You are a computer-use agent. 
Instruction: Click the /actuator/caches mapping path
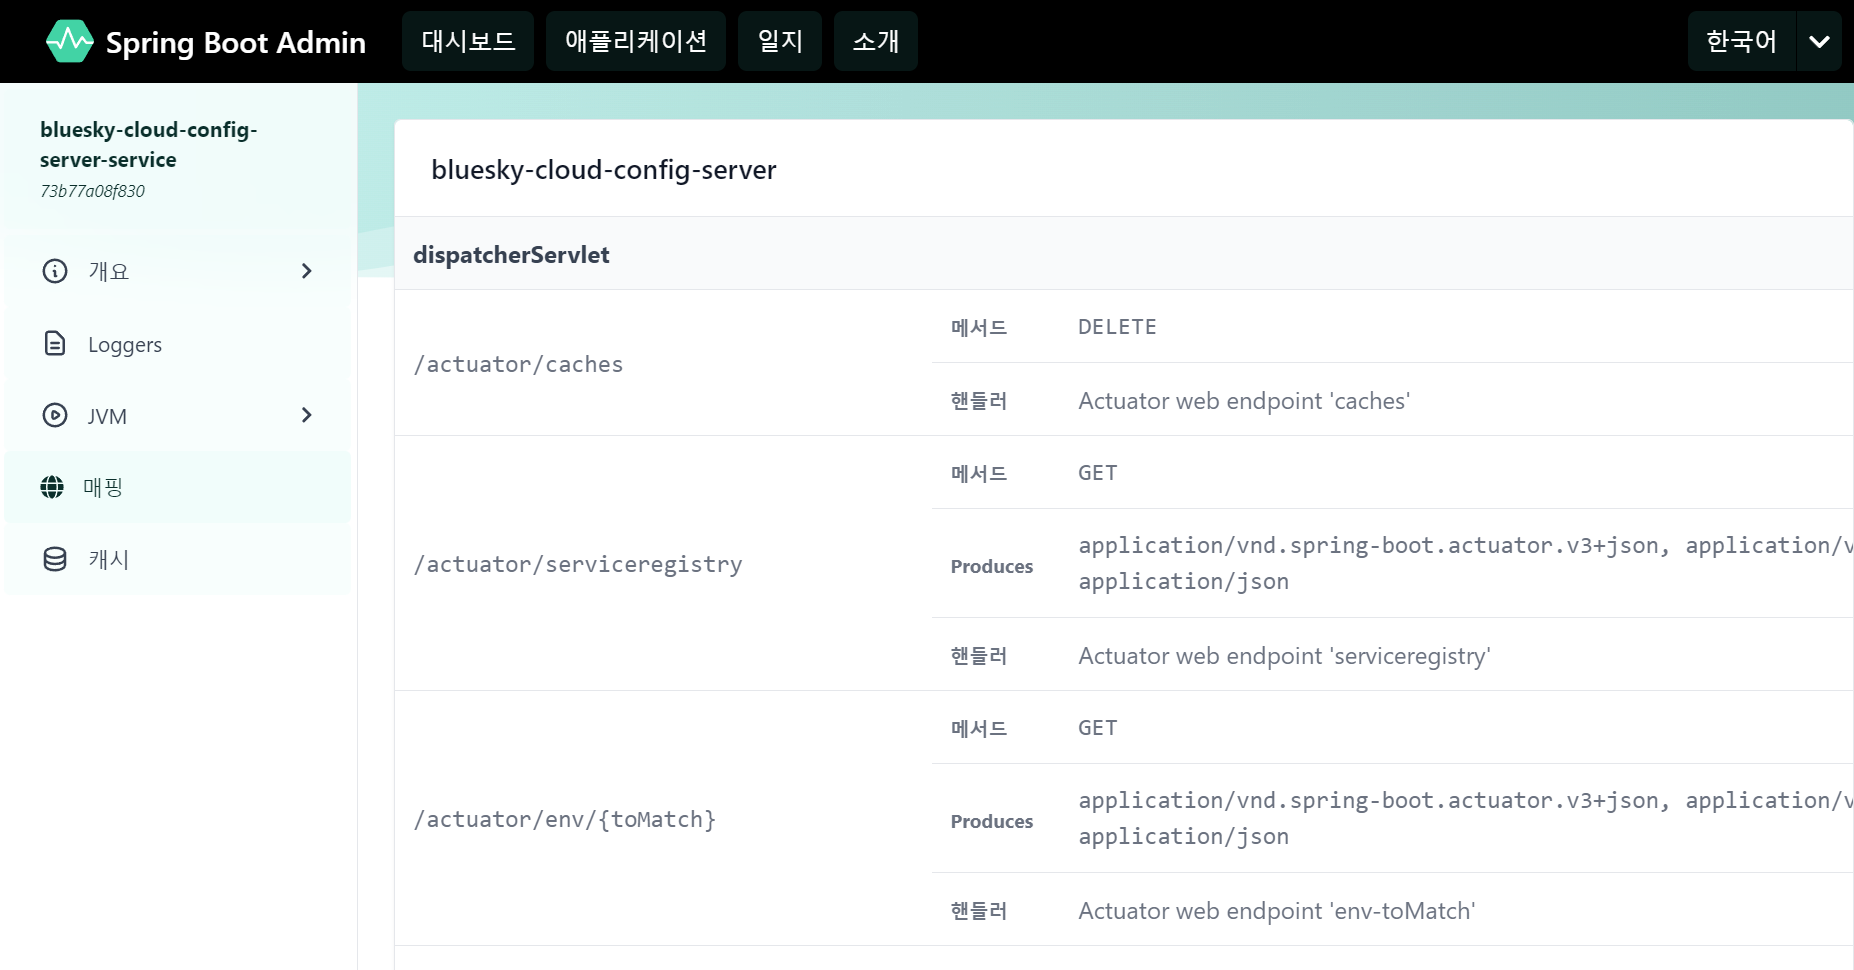(518, 364)
